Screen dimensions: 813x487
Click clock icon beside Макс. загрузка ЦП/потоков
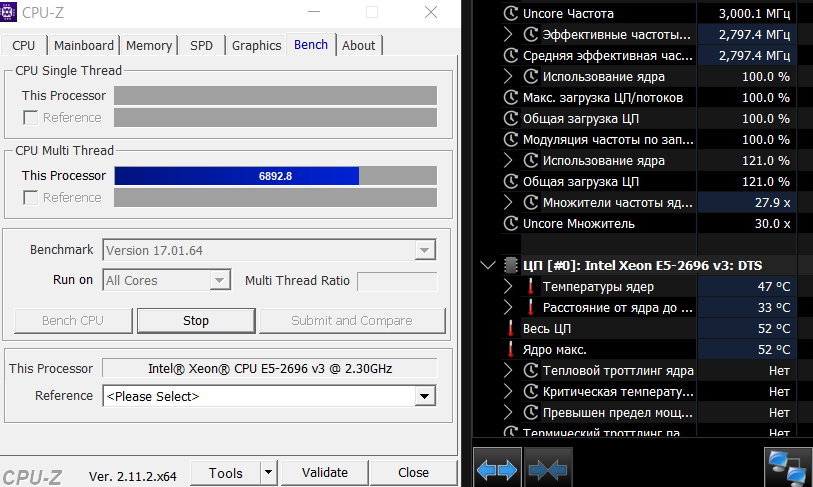(511, 98)
